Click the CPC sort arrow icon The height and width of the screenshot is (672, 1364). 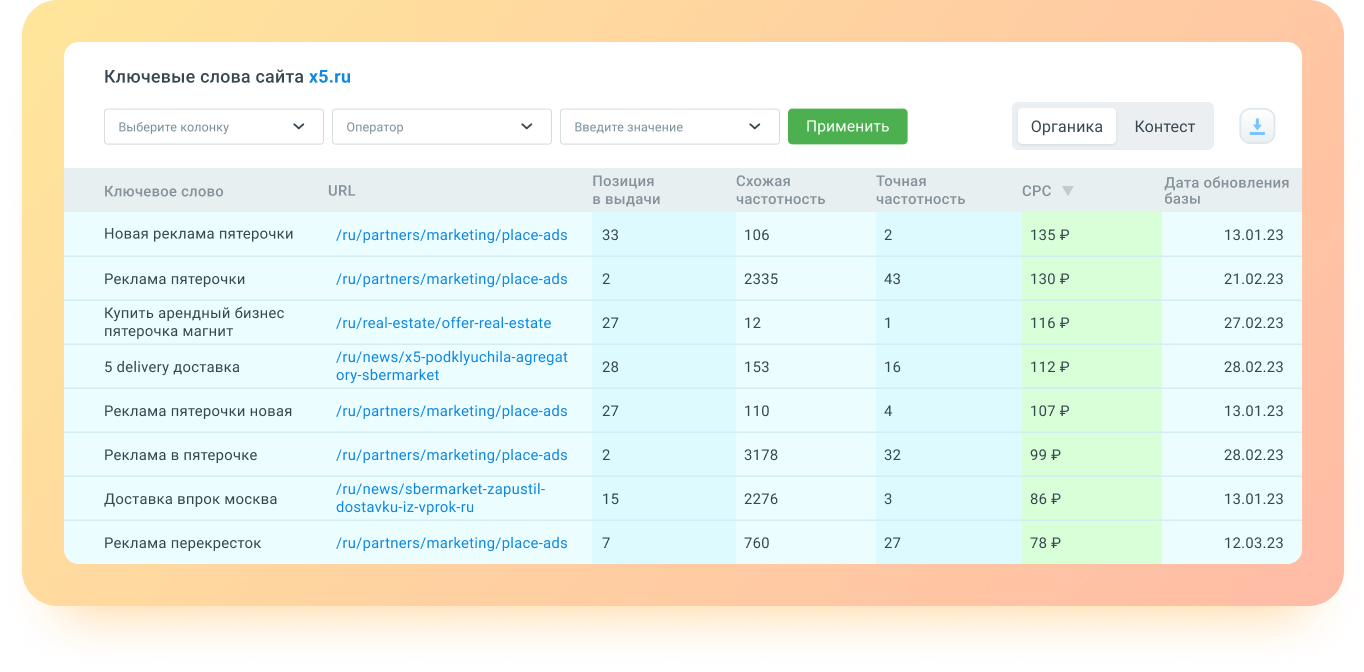coord(1067,191)
